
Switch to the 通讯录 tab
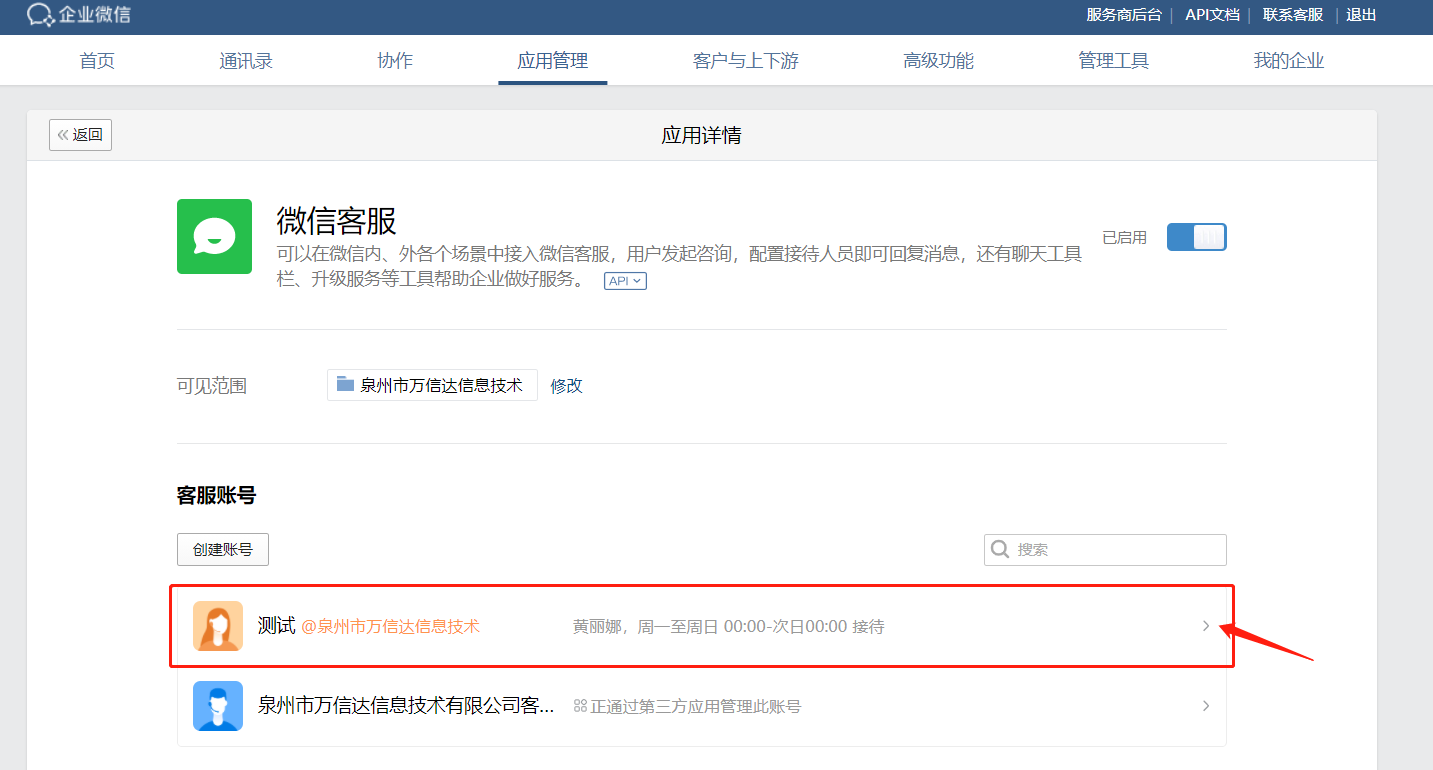[x=246, y=61]
